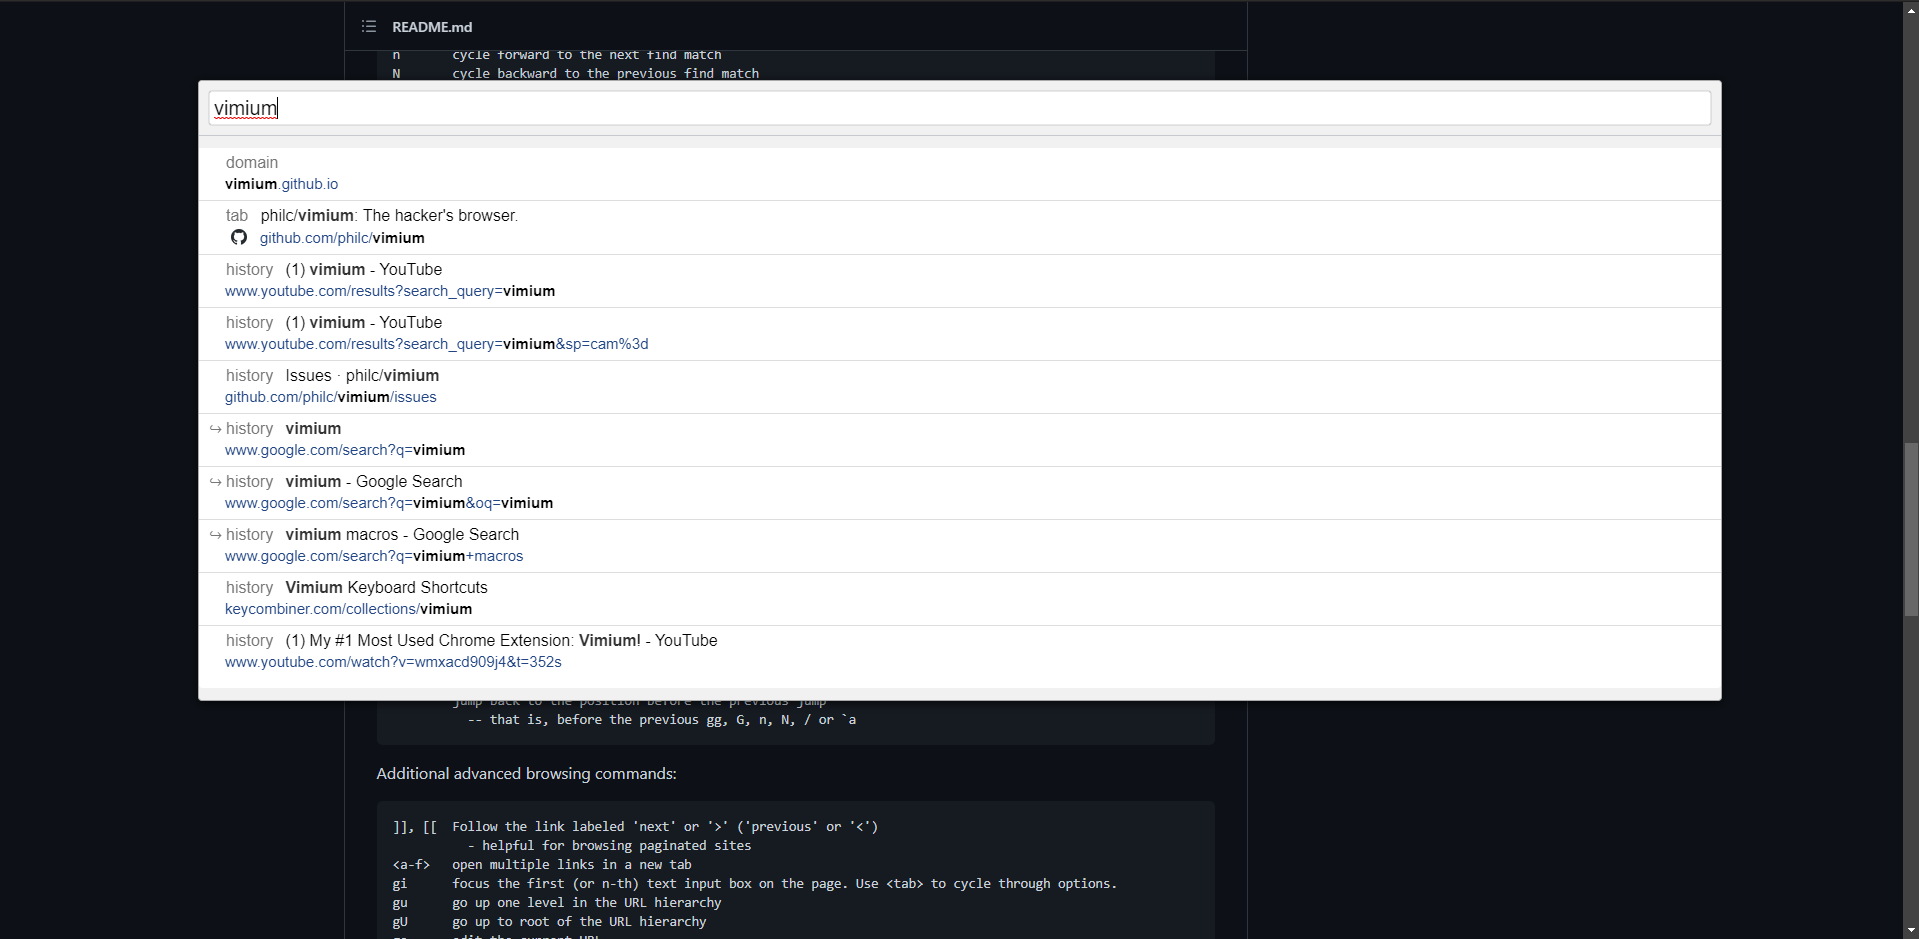Click the scrollbar down arrow
This screenshot has height=939, width=1919.
point(1911,931)
